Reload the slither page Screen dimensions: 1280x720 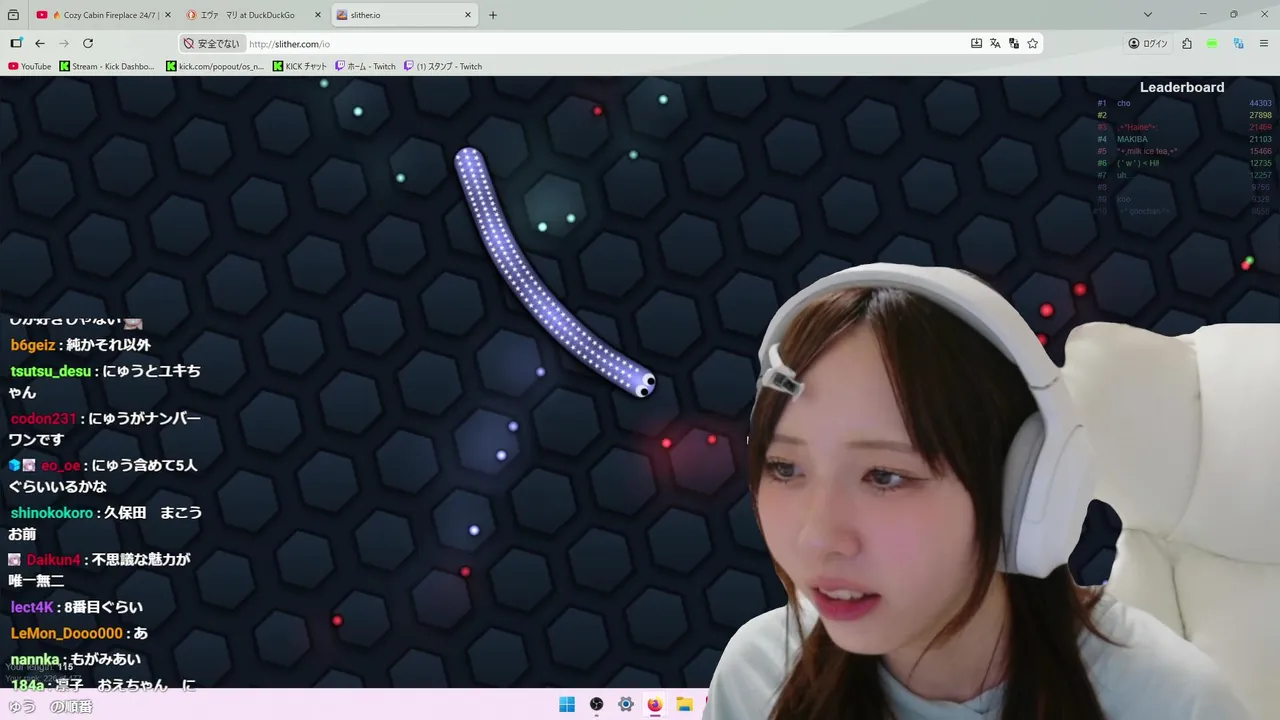pos(88,43)
